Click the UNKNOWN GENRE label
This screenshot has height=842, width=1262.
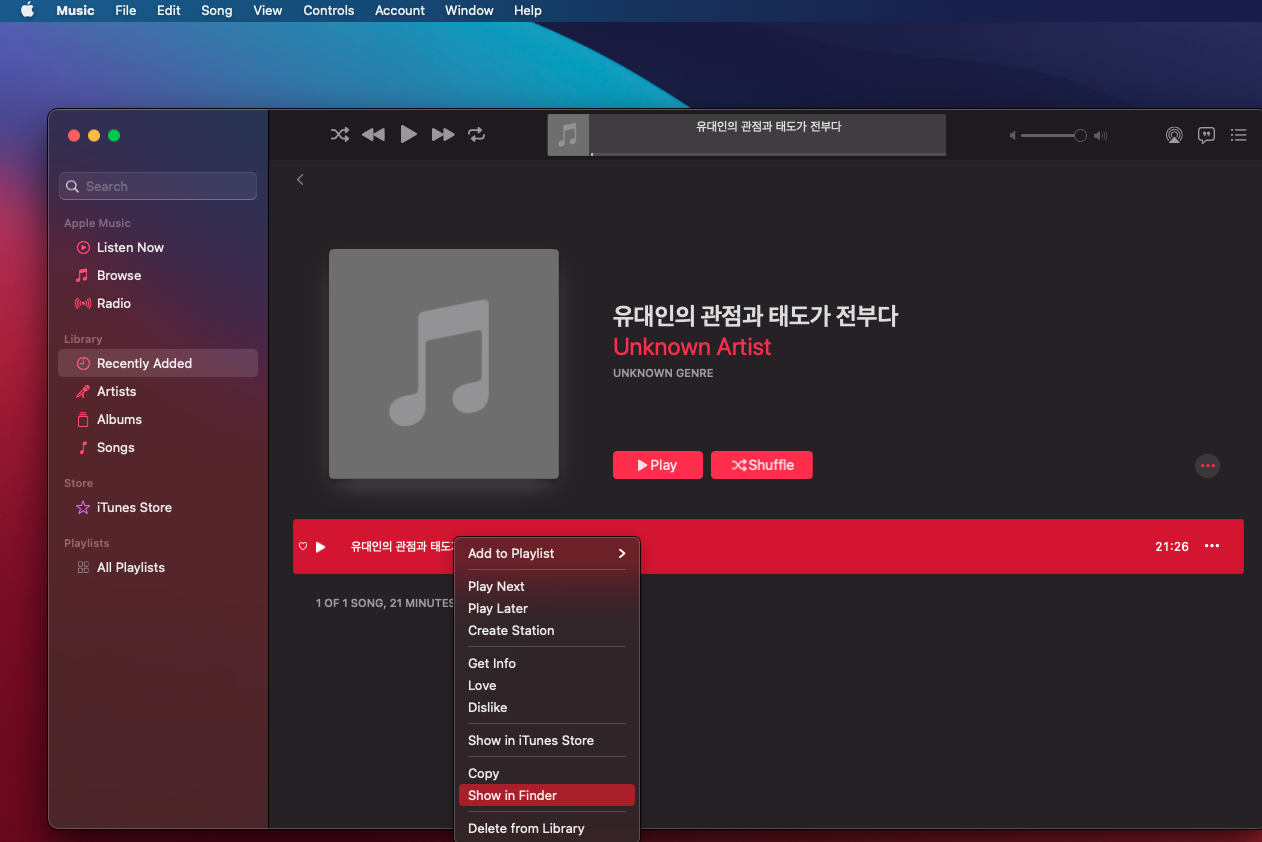pyautogui.click(x=663, y=374)
